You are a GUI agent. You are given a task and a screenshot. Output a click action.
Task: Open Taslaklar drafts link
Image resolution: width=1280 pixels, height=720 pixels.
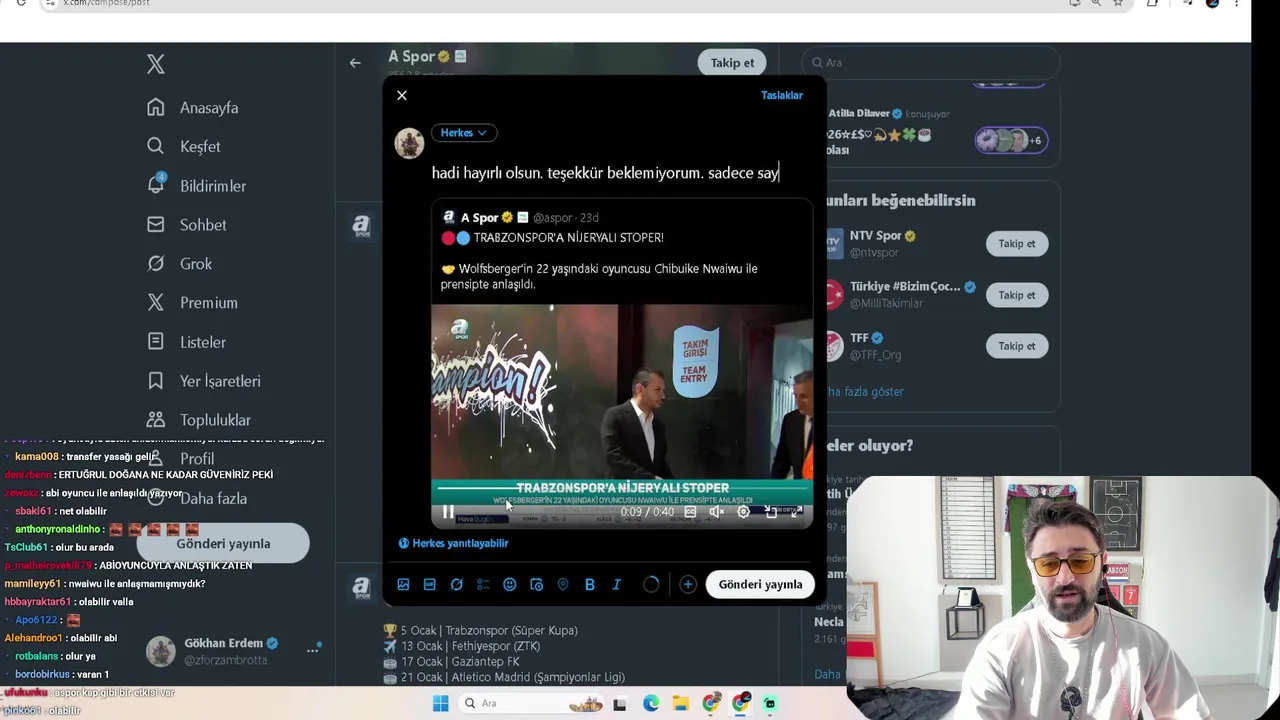782,95
